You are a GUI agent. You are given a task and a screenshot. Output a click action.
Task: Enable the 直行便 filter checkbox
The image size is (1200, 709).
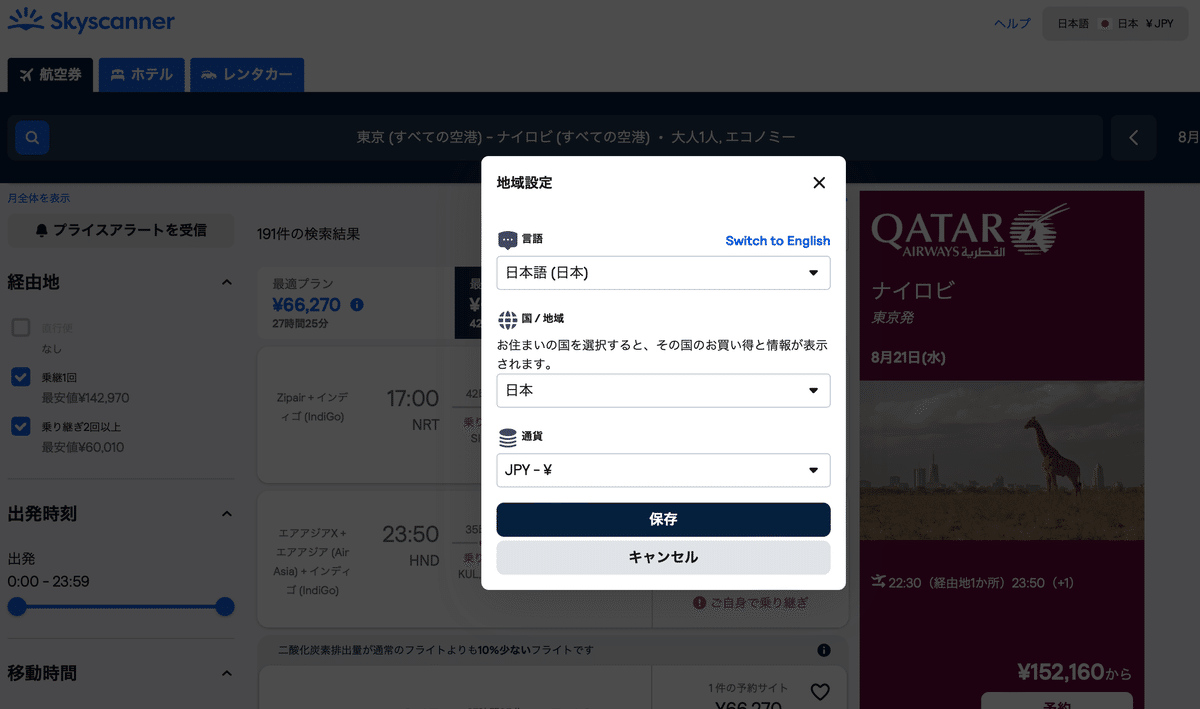[x=22, y=327]
